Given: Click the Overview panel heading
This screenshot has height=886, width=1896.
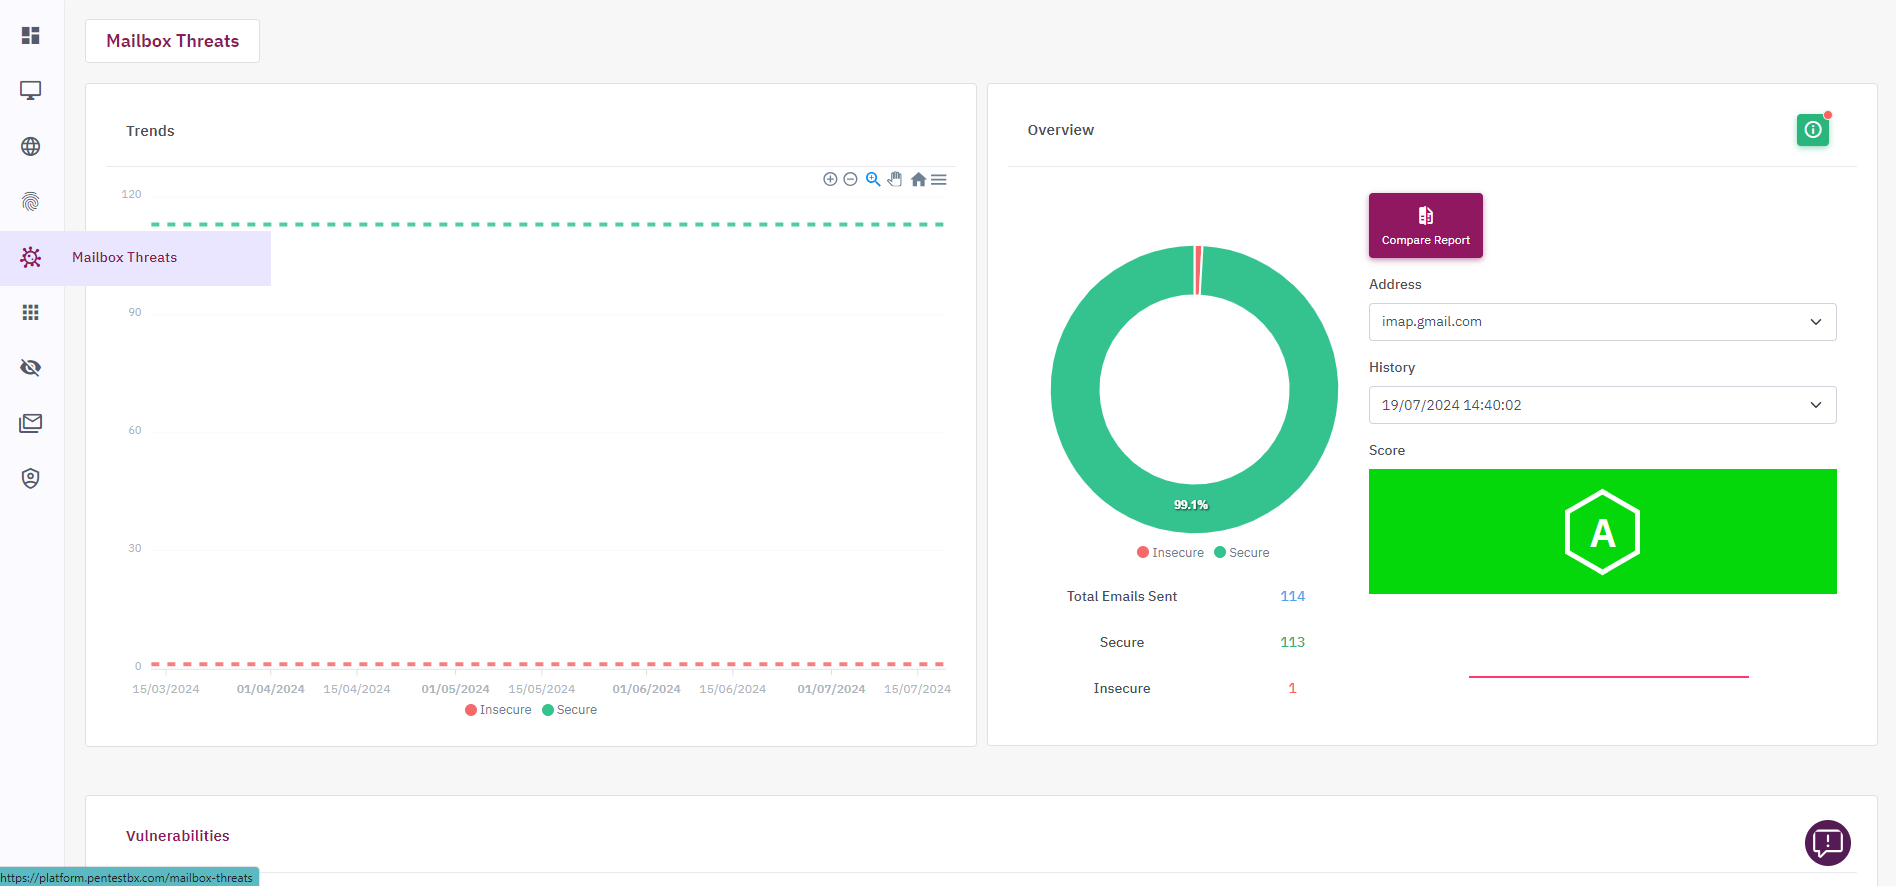Looking at the screenshot, I should pos(1061,130).
